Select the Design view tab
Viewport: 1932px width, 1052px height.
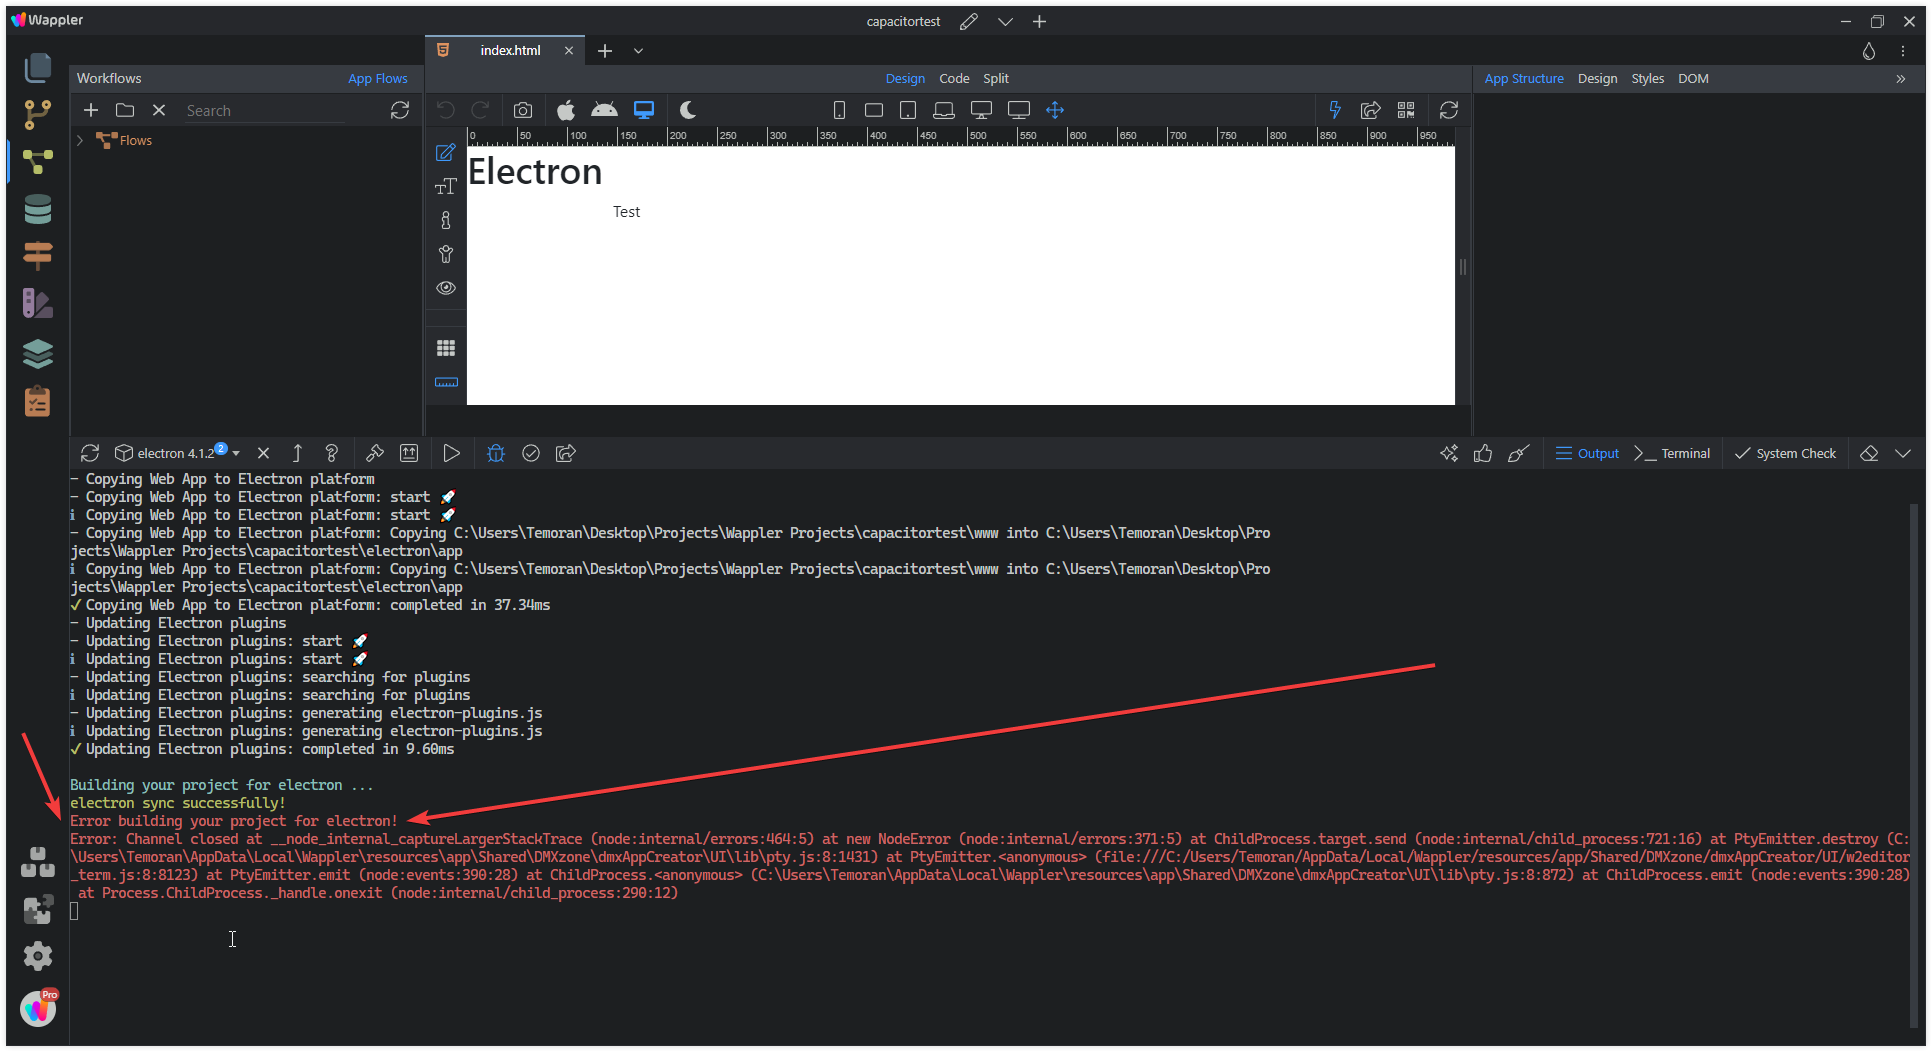(905, 78)
